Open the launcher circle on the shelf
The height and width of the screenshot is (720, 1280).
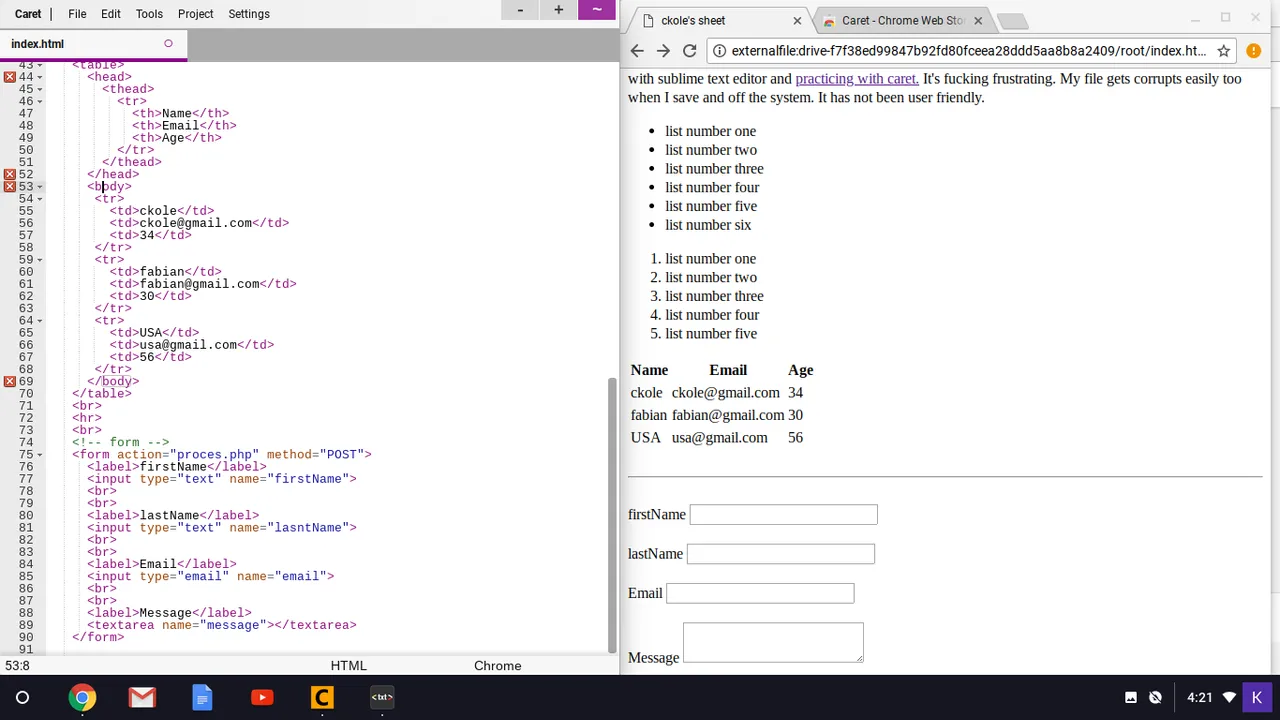[22, 698]
